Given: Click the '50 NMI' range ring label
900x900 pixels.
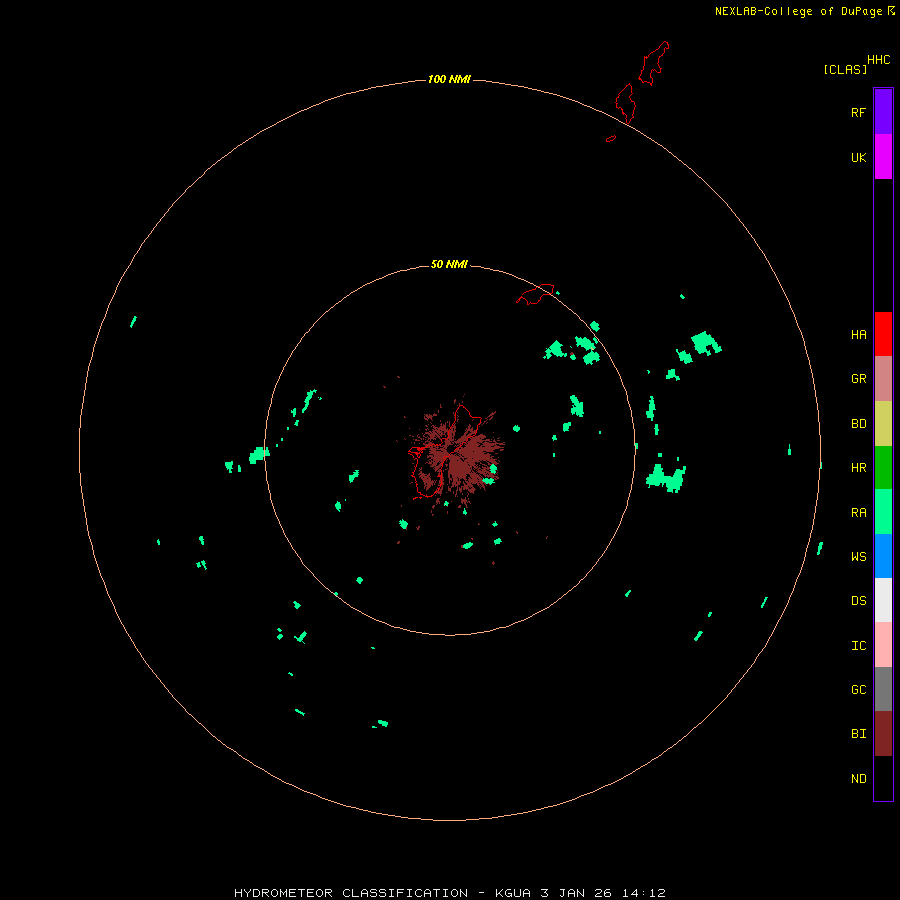Looking at the screenshot, I should tap(449, 264).
